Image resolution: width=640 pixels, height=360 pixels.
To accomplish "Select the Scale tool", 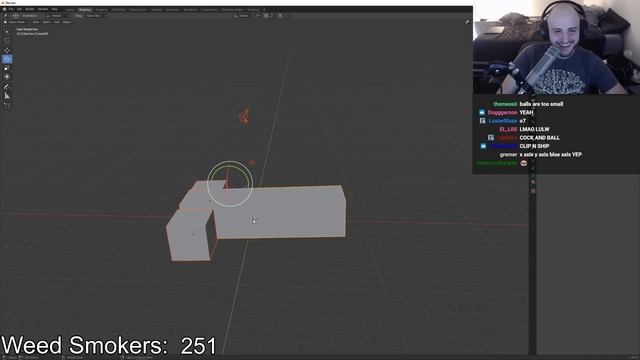I will tap(7, 68).
